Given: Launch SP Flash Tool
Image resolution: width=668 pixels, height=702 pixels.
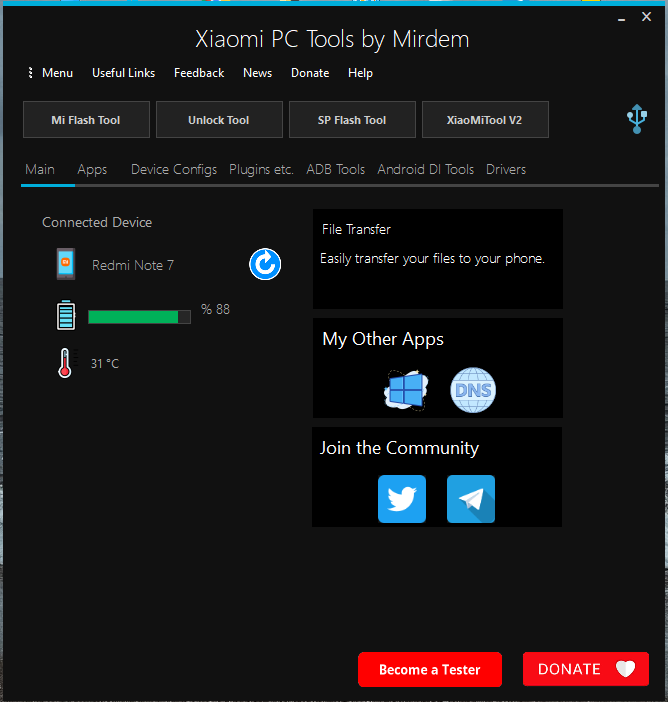Looking at the screenshot, I should [x=352, y=120].
